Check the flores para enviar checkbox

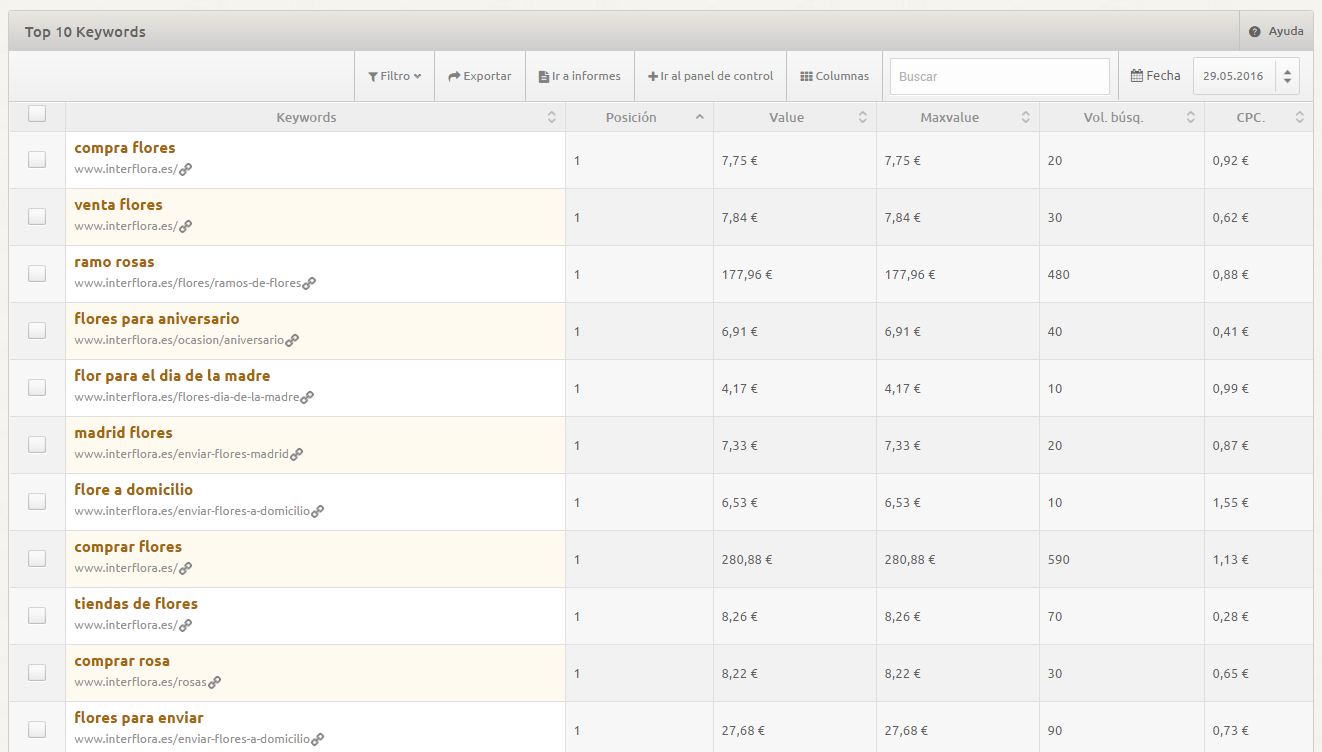37,729
